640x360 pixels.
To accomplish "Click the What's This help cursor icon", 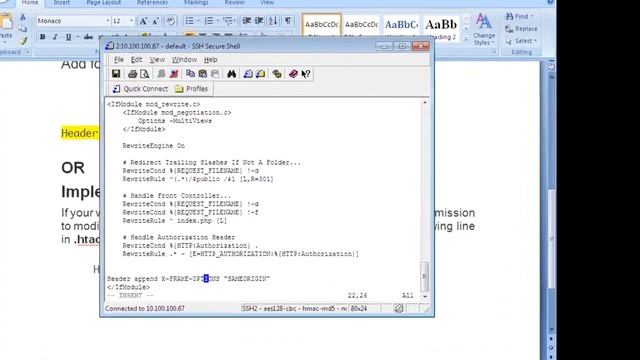I will [306, 74].
